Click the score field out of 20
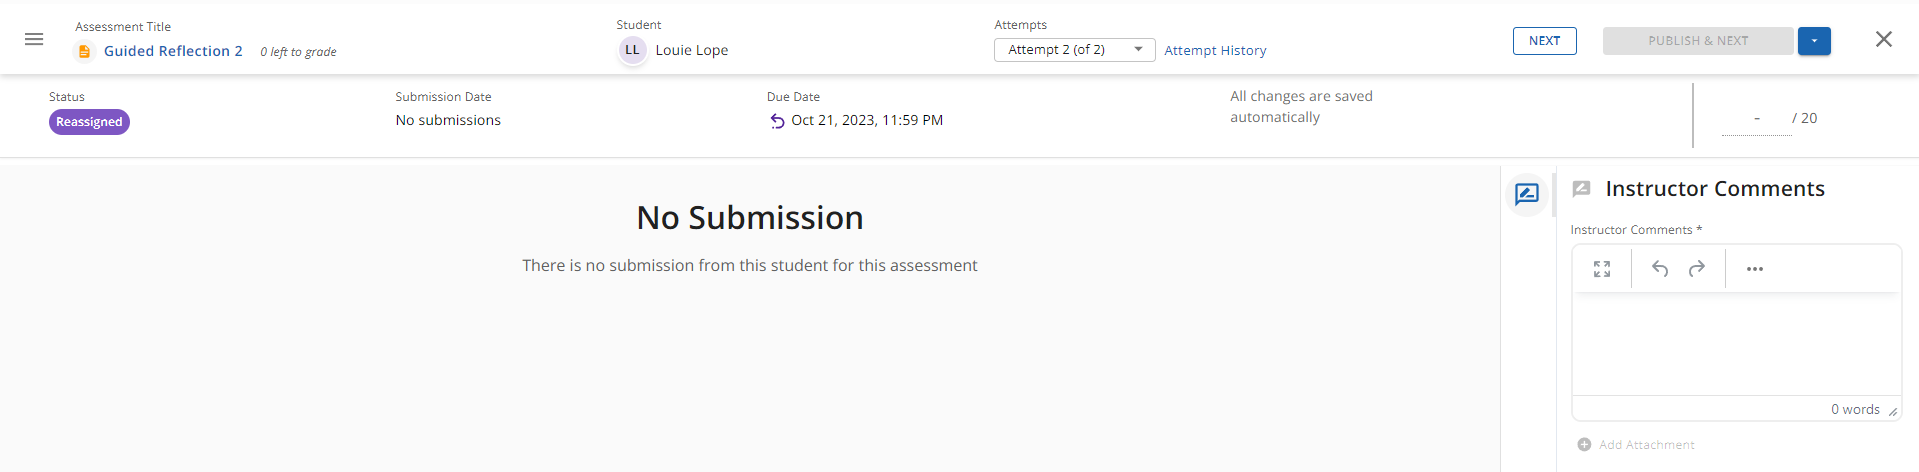The height and width of the screenshot is (472, 1919). click(1756, 119)
